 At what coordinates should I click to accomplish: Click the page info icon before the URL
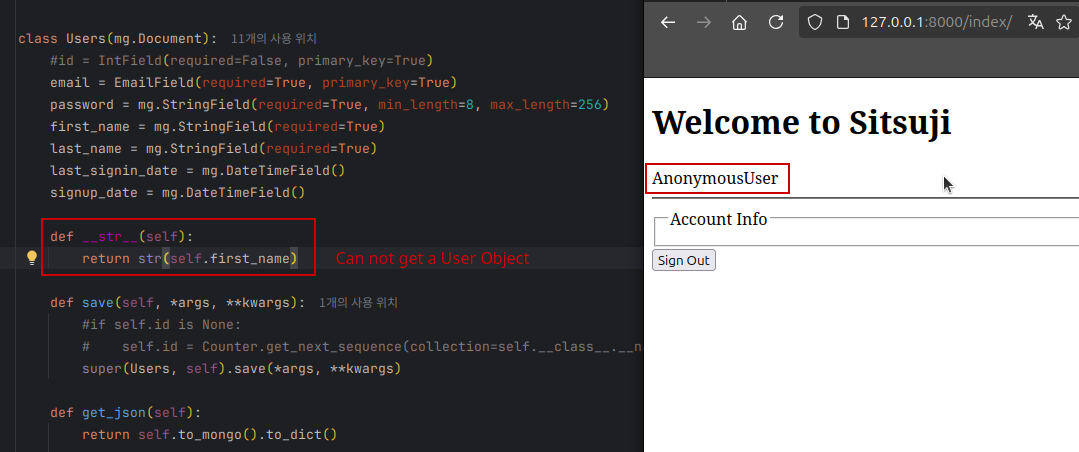coord(842,22)
